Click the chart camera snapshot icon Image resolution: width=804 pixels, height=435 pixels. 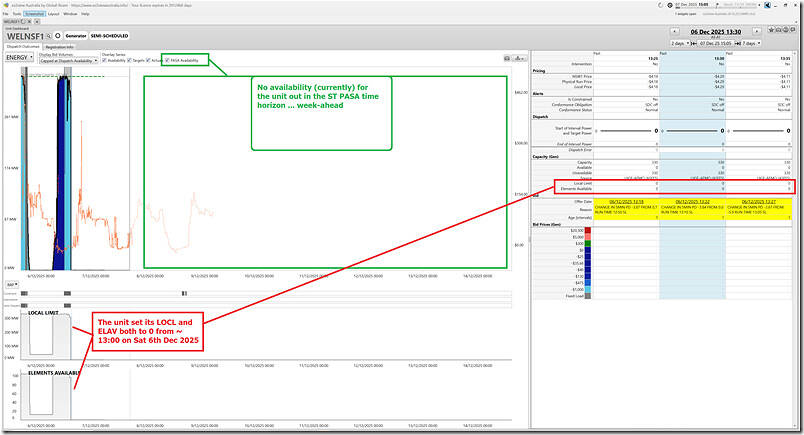[507, 58]
